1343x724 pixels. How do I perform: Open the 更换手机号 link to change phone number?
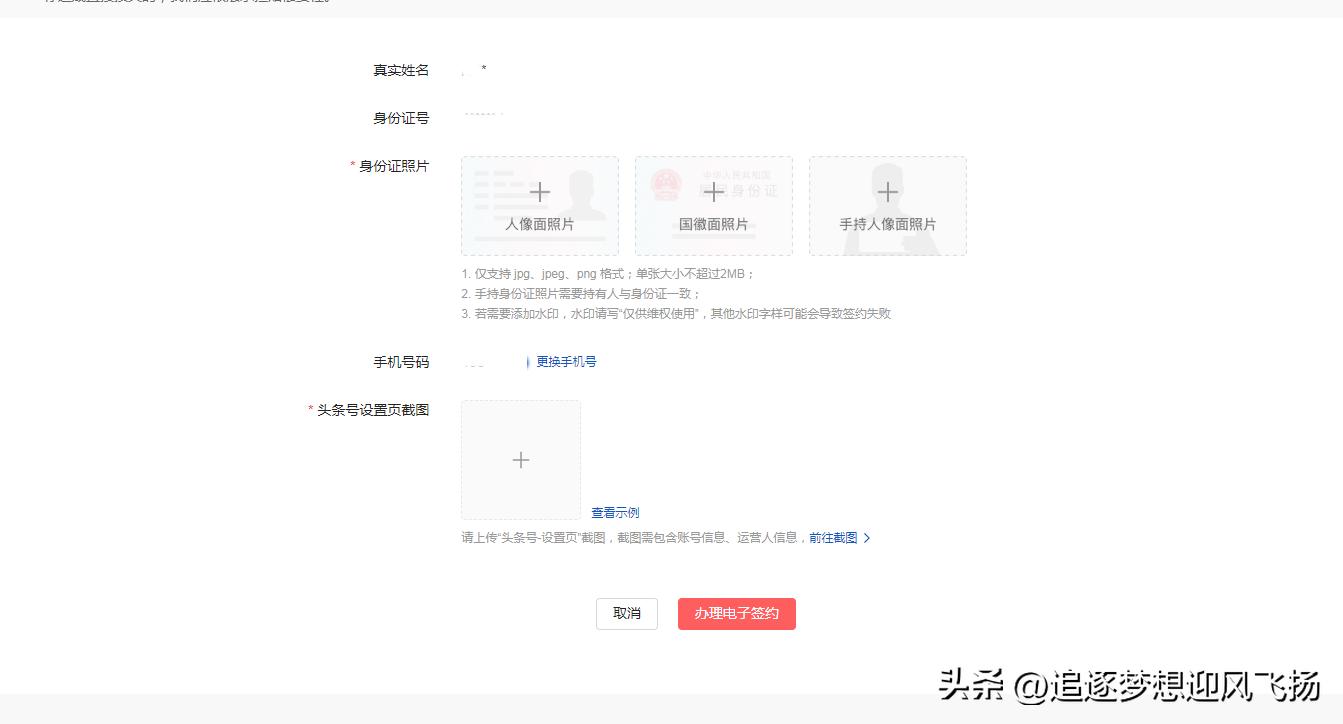click(x=564, y=361)
